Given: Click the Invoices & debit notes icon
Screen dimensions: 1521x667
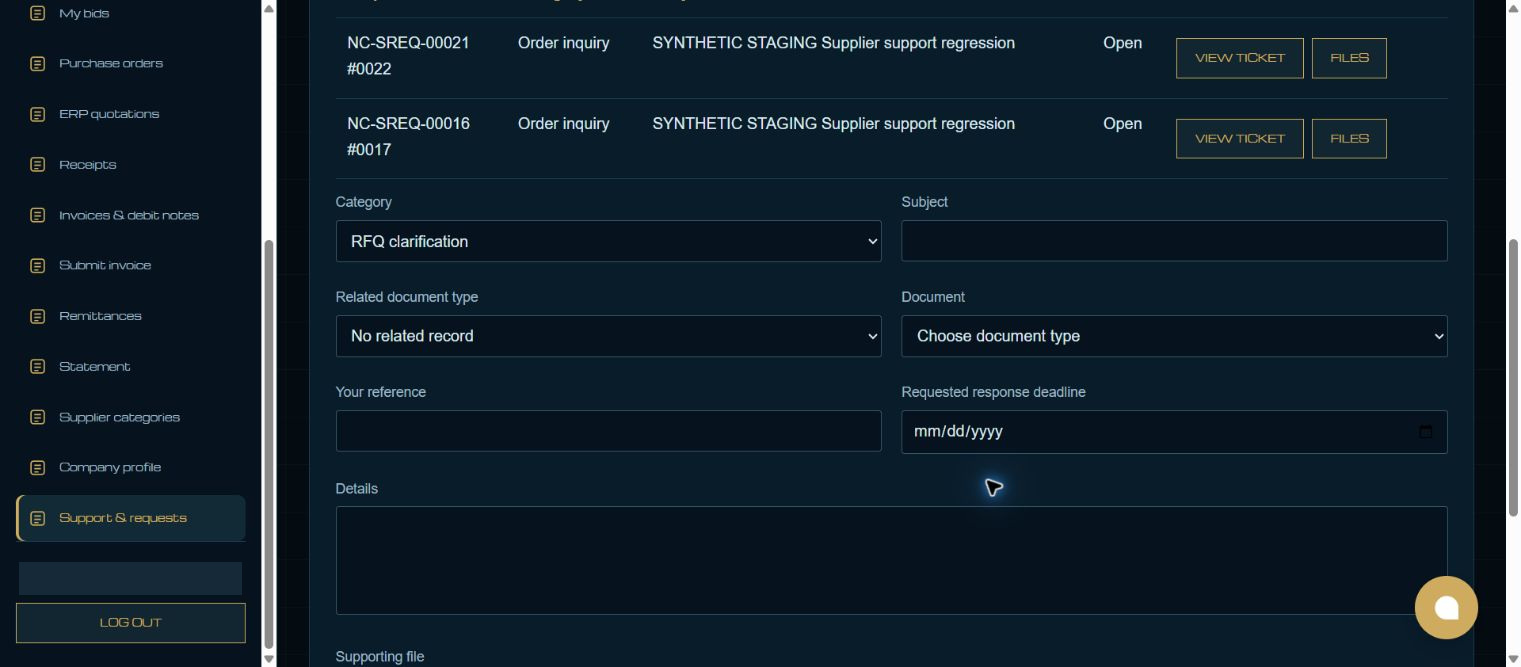Looking at the screenshot, I should point(37,215).
